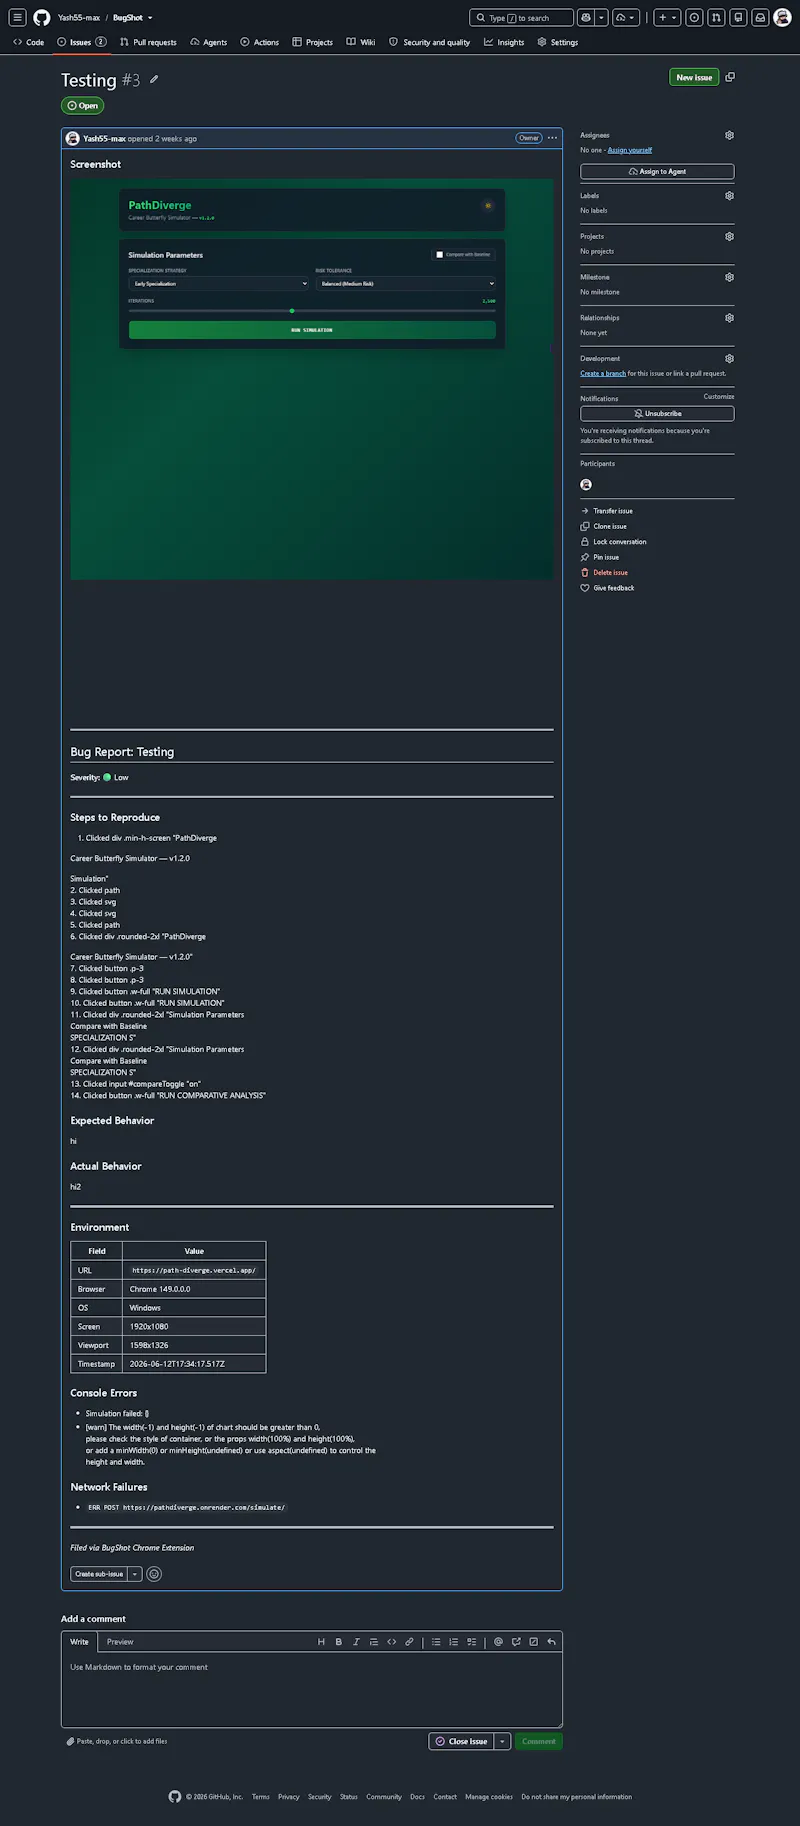Focus the Type / to search field
This screenshot has width=800, height=1826.
coord(521,17)
